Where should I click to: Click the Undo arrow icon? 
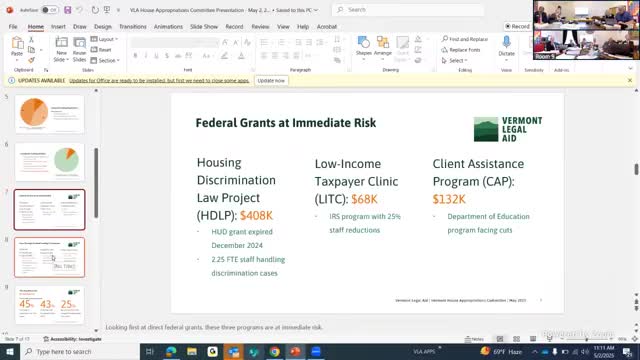tap(80, 10)
